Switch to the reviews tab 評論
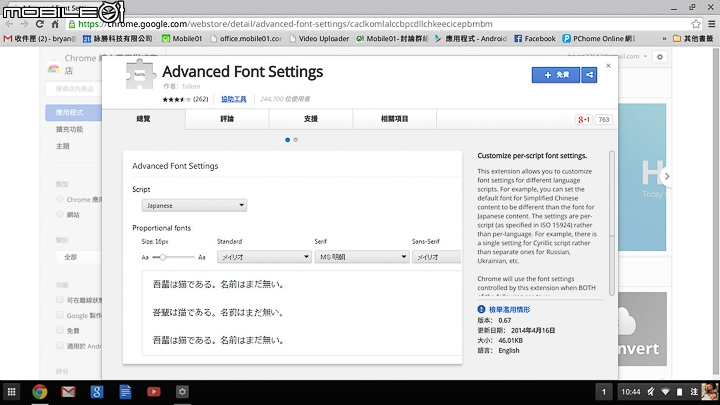This screenshot has height=405, width=720. click(227, 119)
